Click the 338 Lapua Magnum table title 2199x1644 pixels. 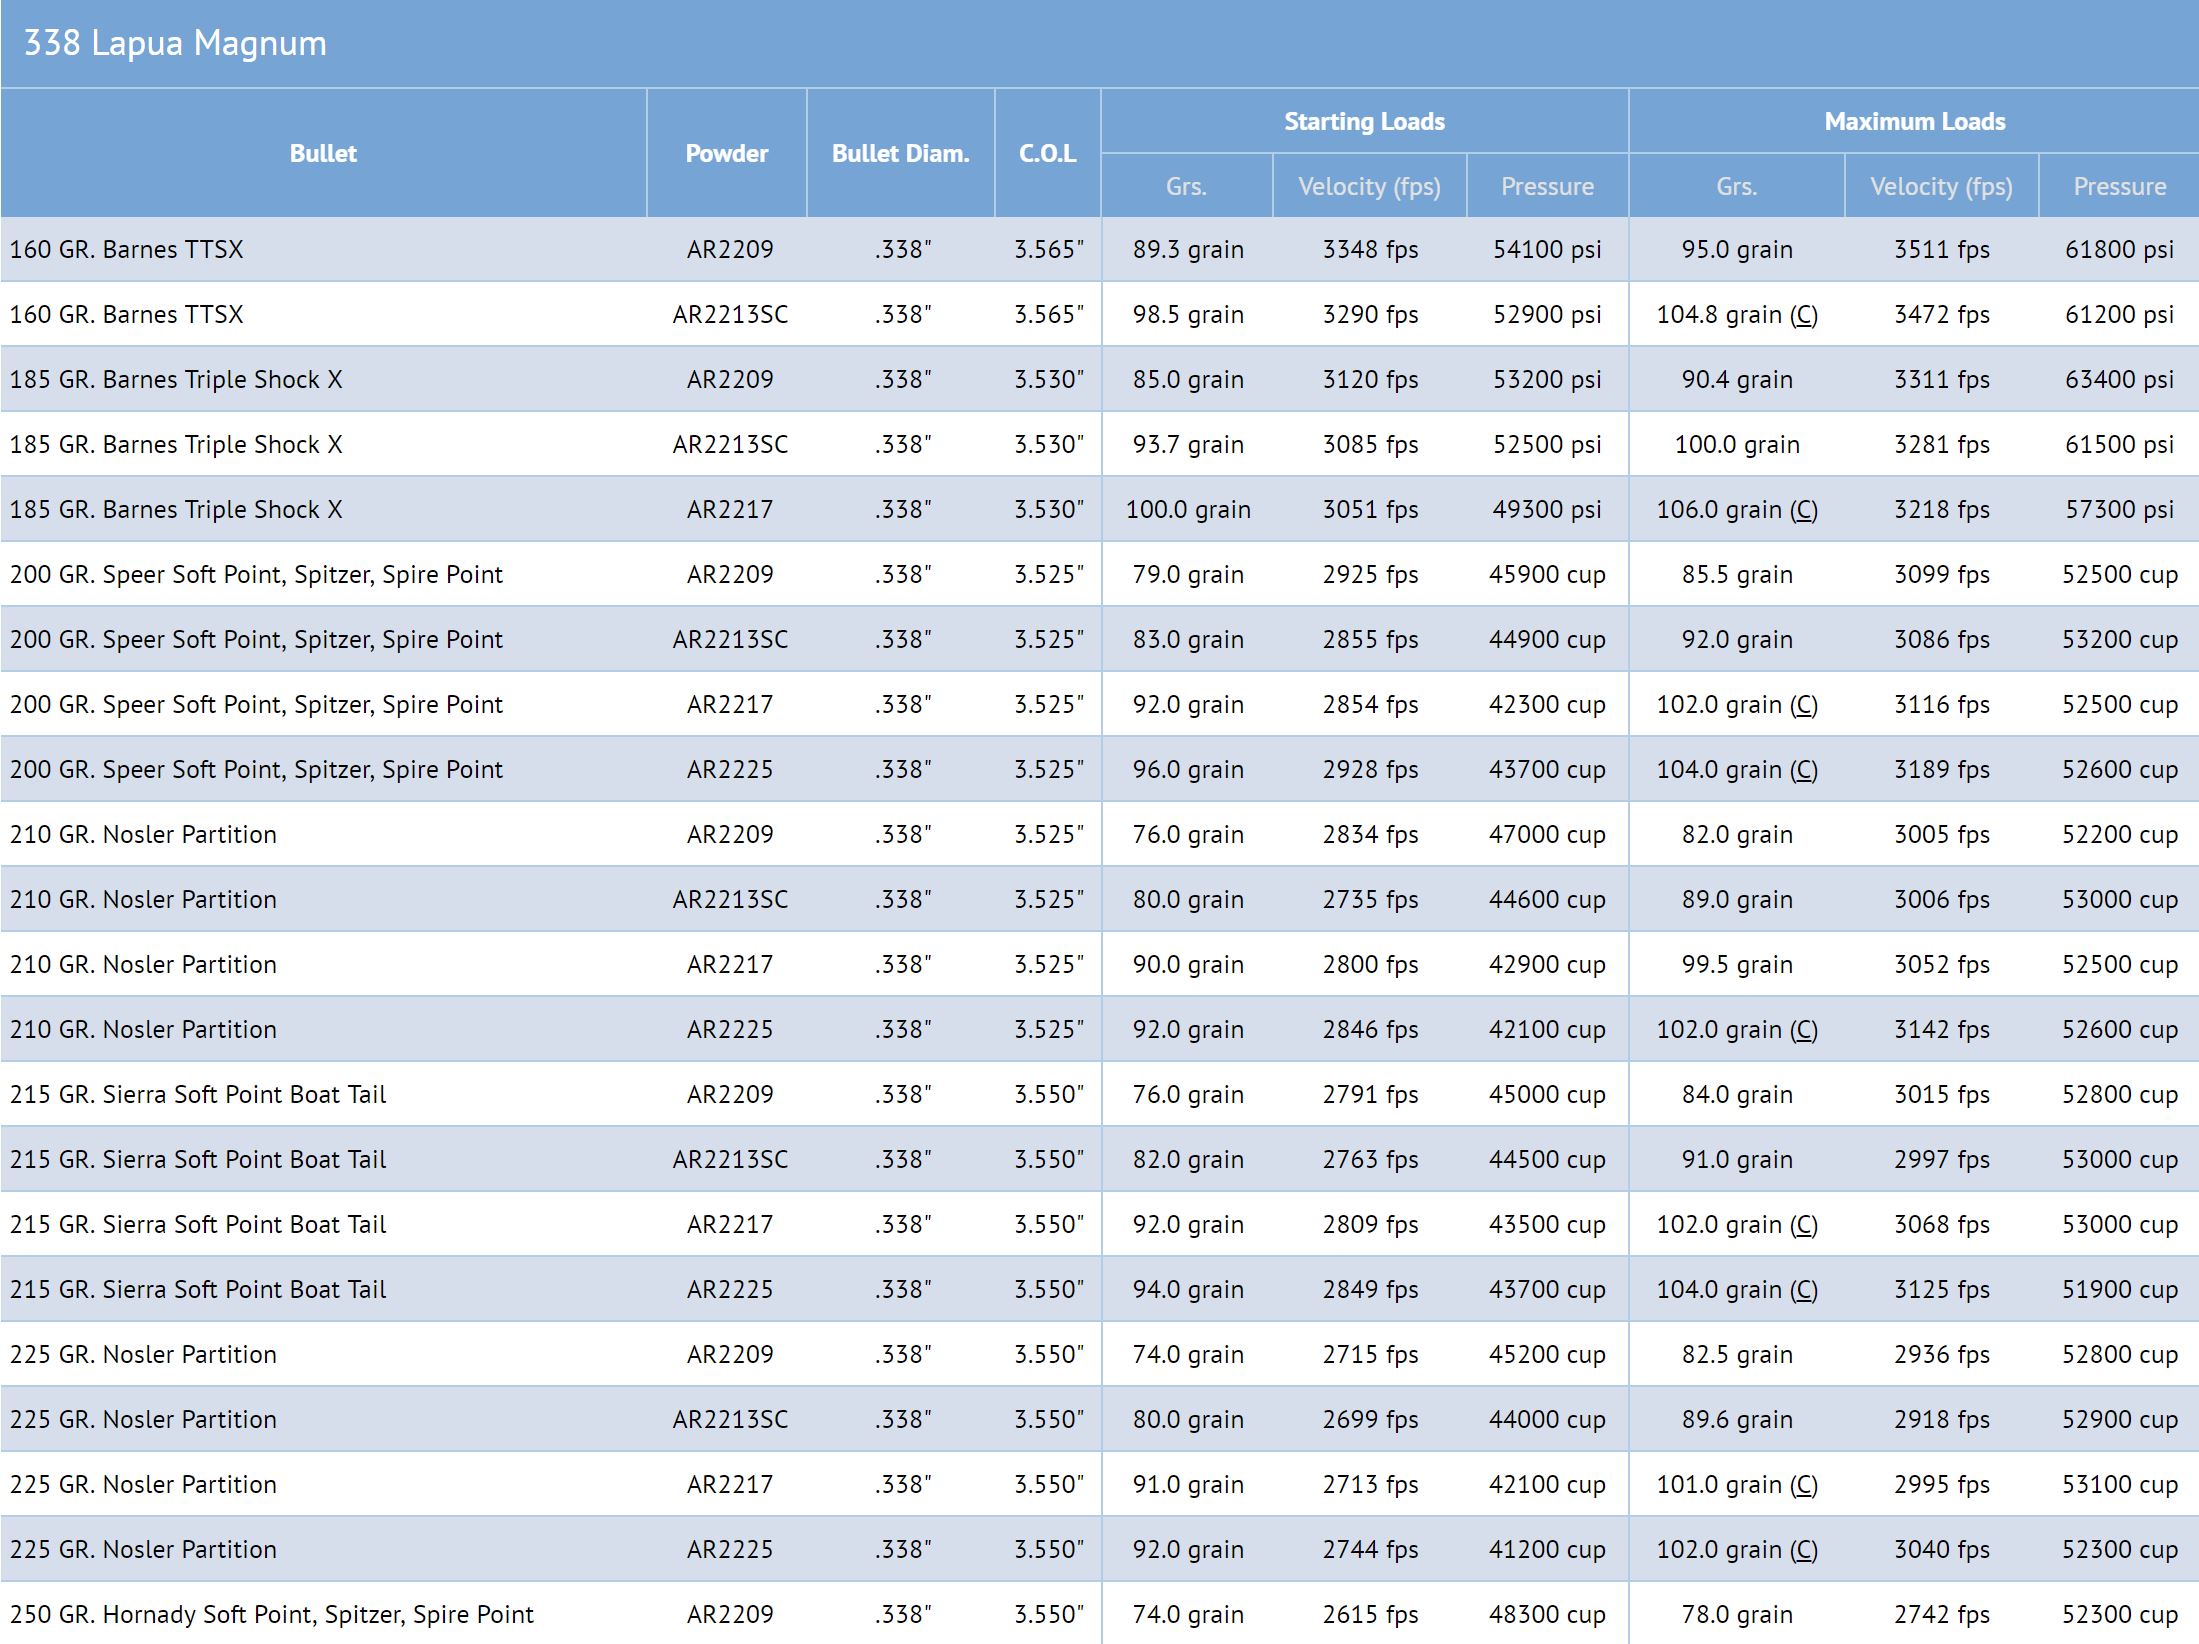click(x=175, y=43)
